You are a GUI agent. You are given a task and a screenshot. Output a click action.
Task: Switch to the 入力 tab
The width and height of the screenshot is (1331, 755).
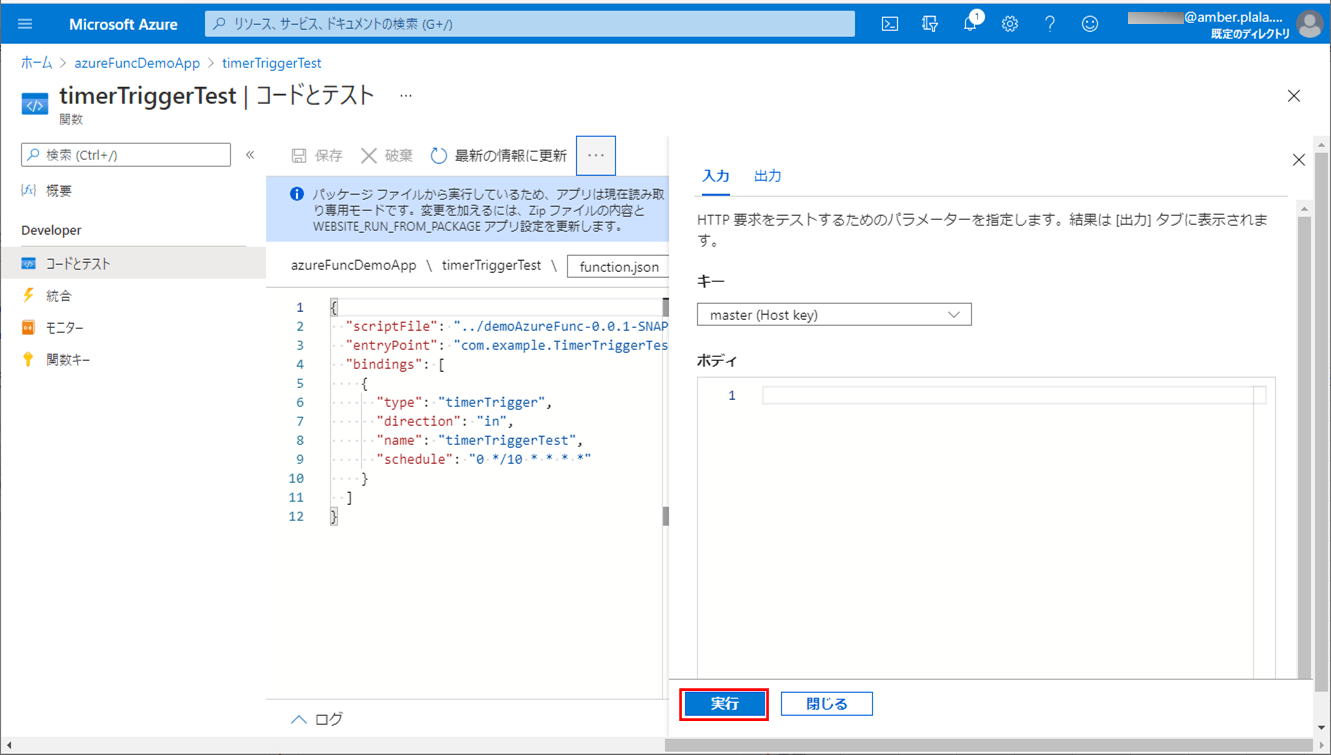pos(715,176)
